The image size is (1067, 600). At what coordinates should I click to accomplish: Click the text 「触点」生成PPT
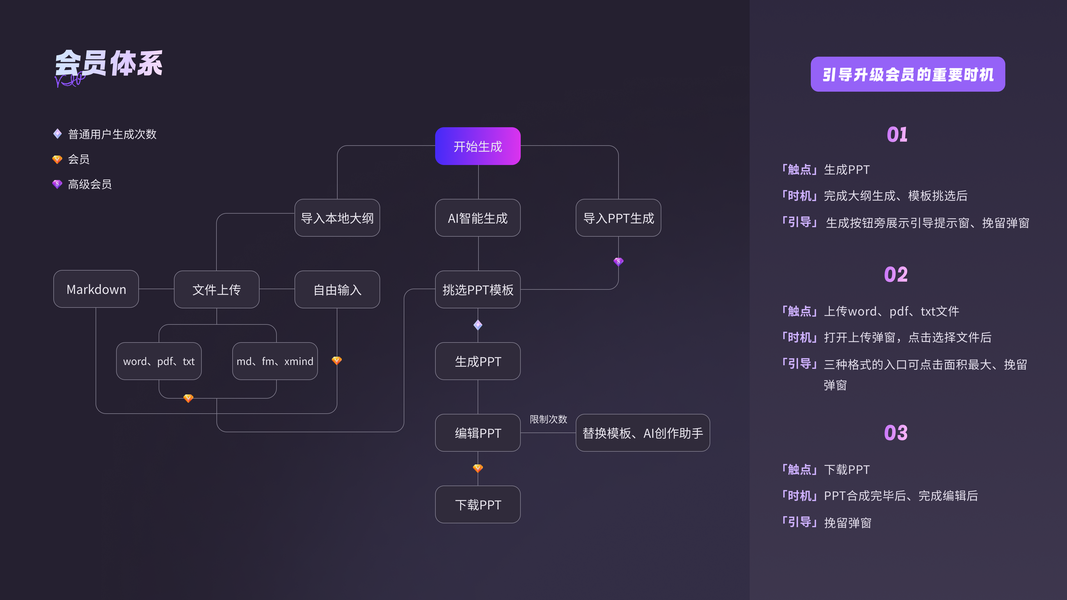[x=826, y=169]
